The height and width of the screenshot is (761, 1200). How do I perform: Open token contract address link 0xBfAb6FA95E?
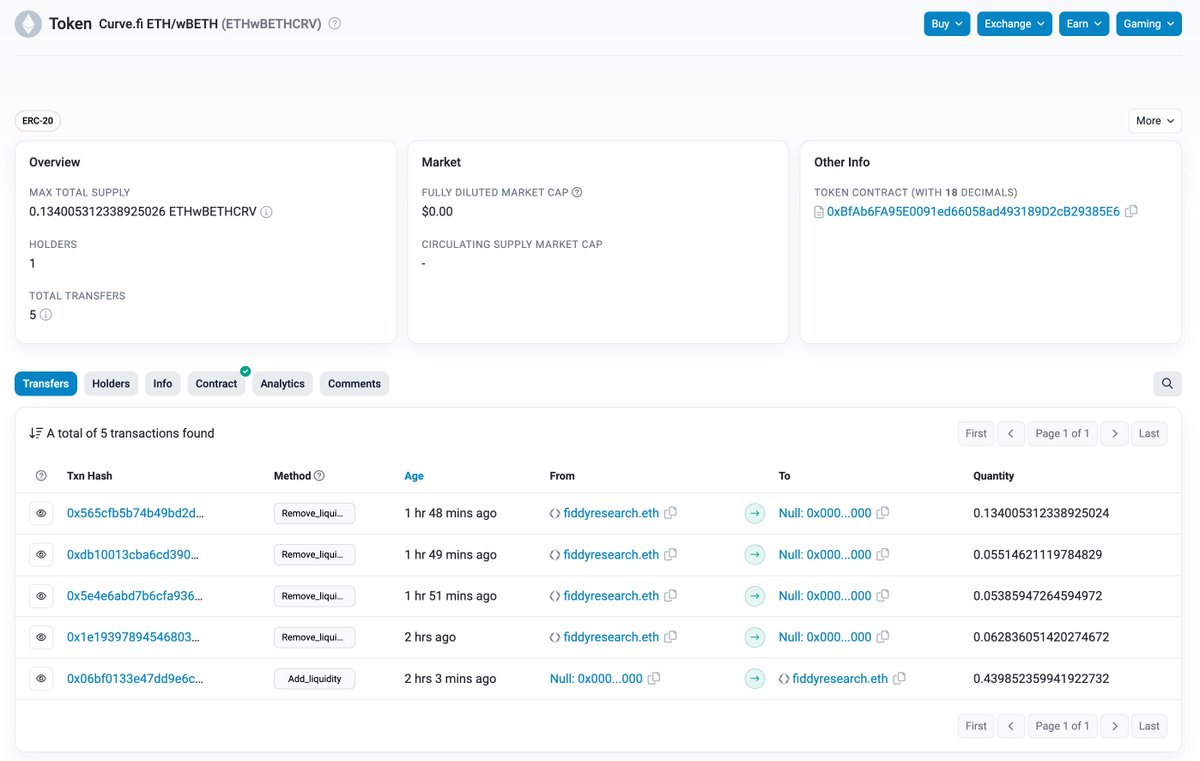pos(973,212)
